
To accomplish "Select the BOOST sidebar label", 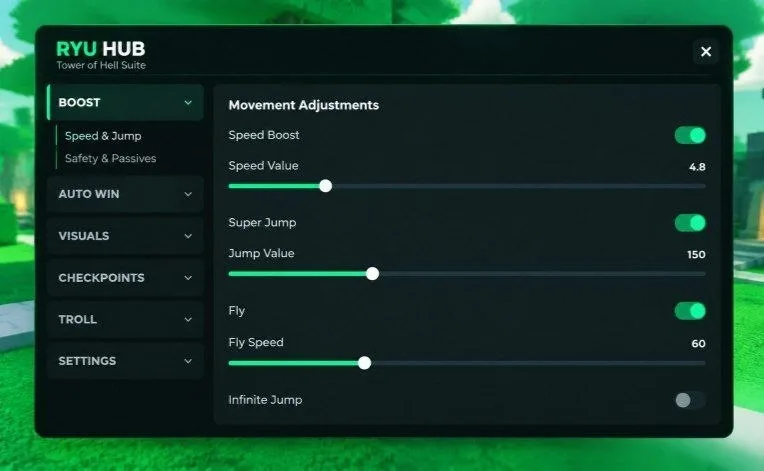I will pyautogui.click(x=79, y=103).
